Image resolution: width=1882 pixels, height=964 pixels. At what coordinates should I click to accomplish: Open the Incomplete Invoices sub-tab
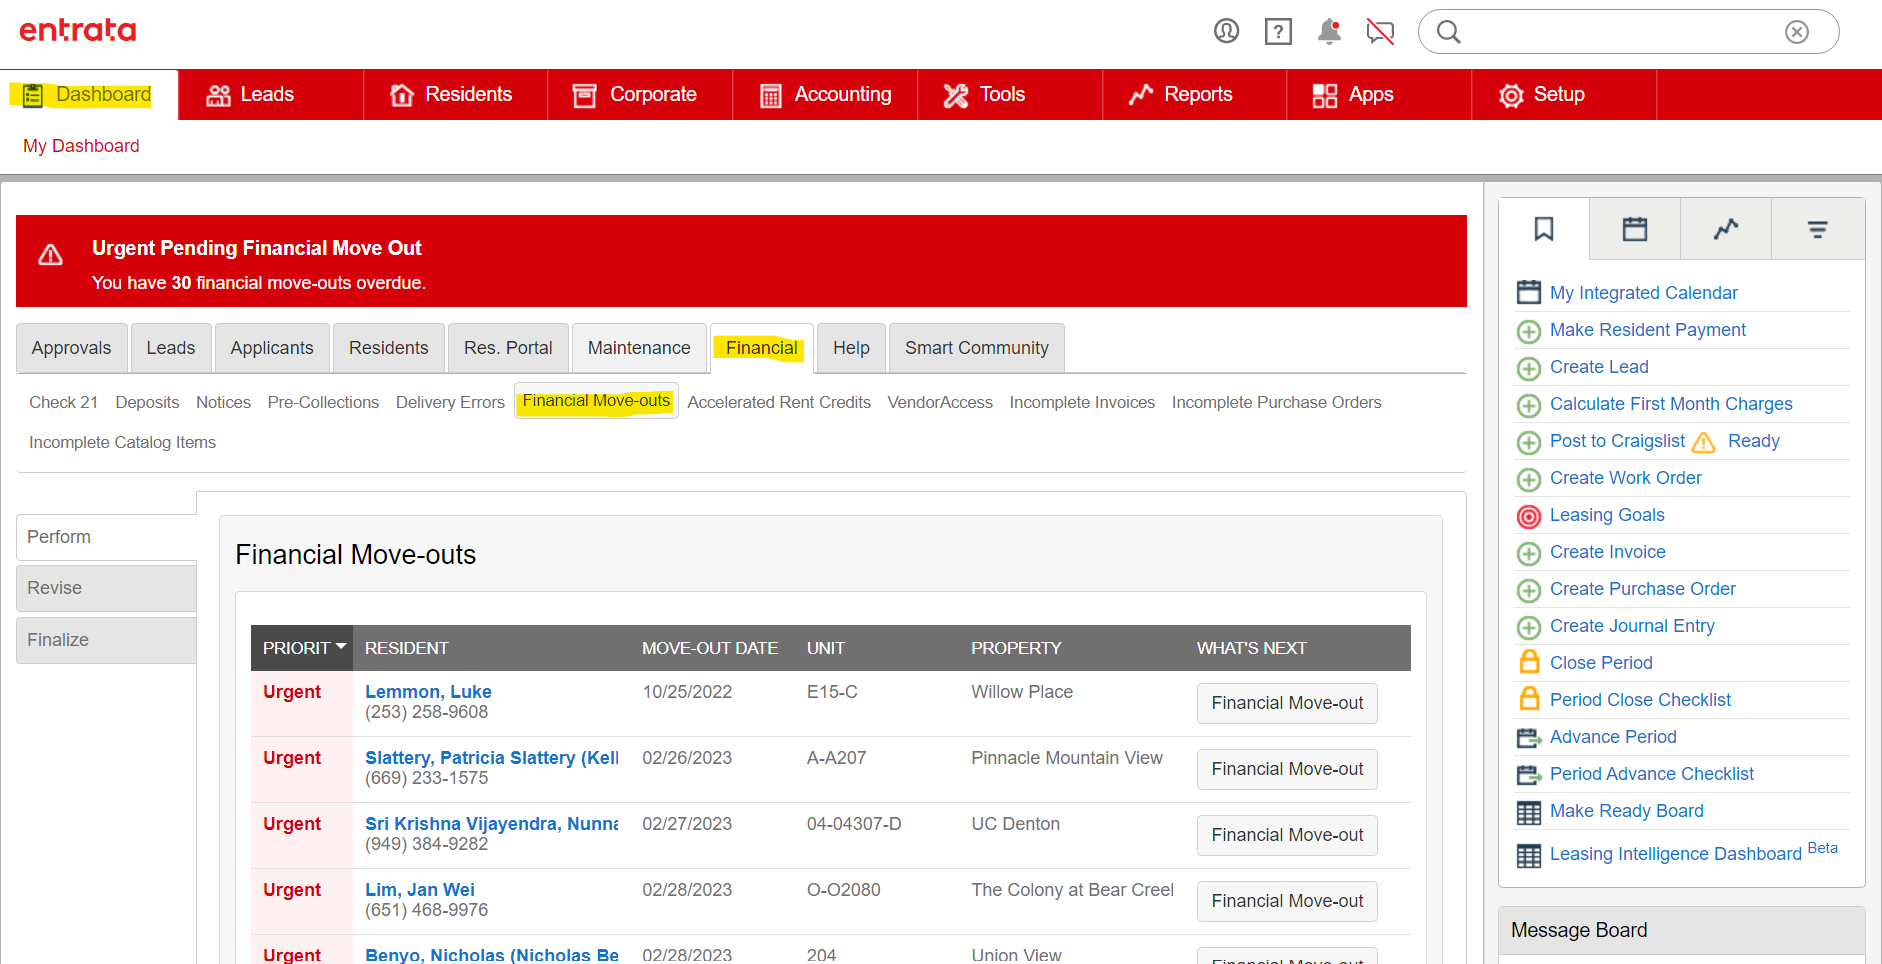click(x=1082, y=402)
